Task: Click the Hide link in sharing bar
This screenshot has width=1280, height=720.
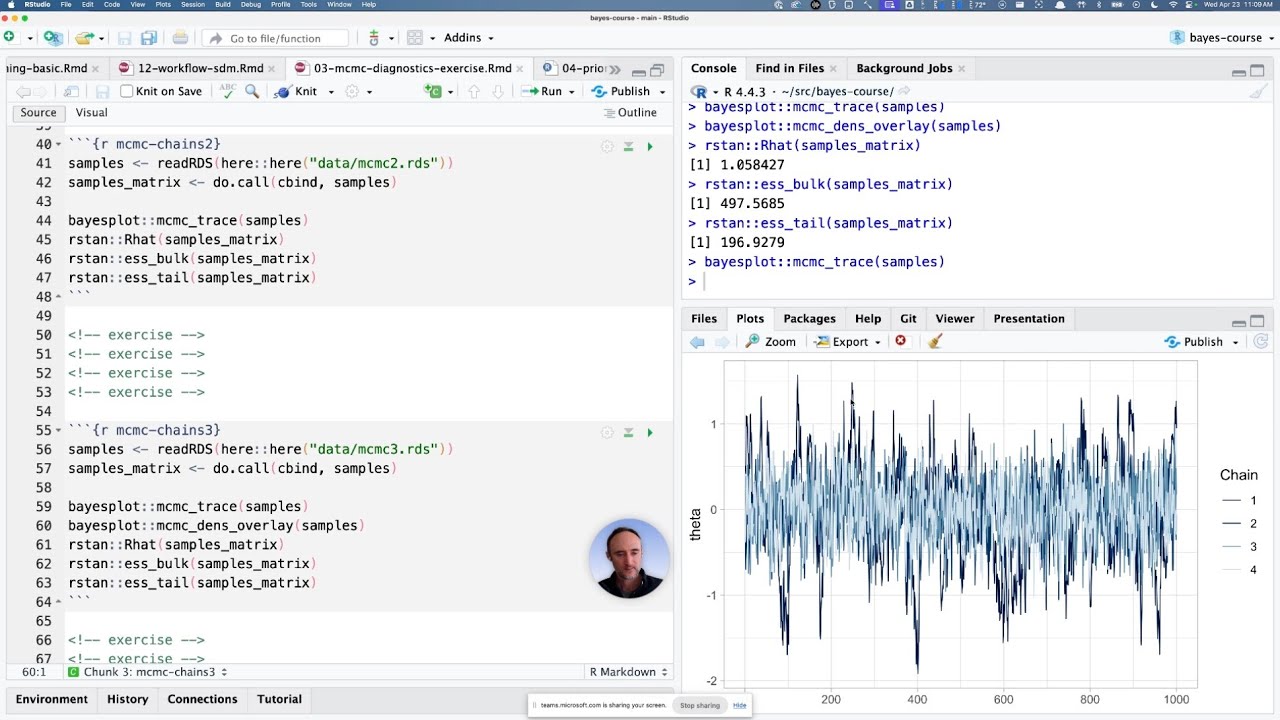Action: [739, 705]
